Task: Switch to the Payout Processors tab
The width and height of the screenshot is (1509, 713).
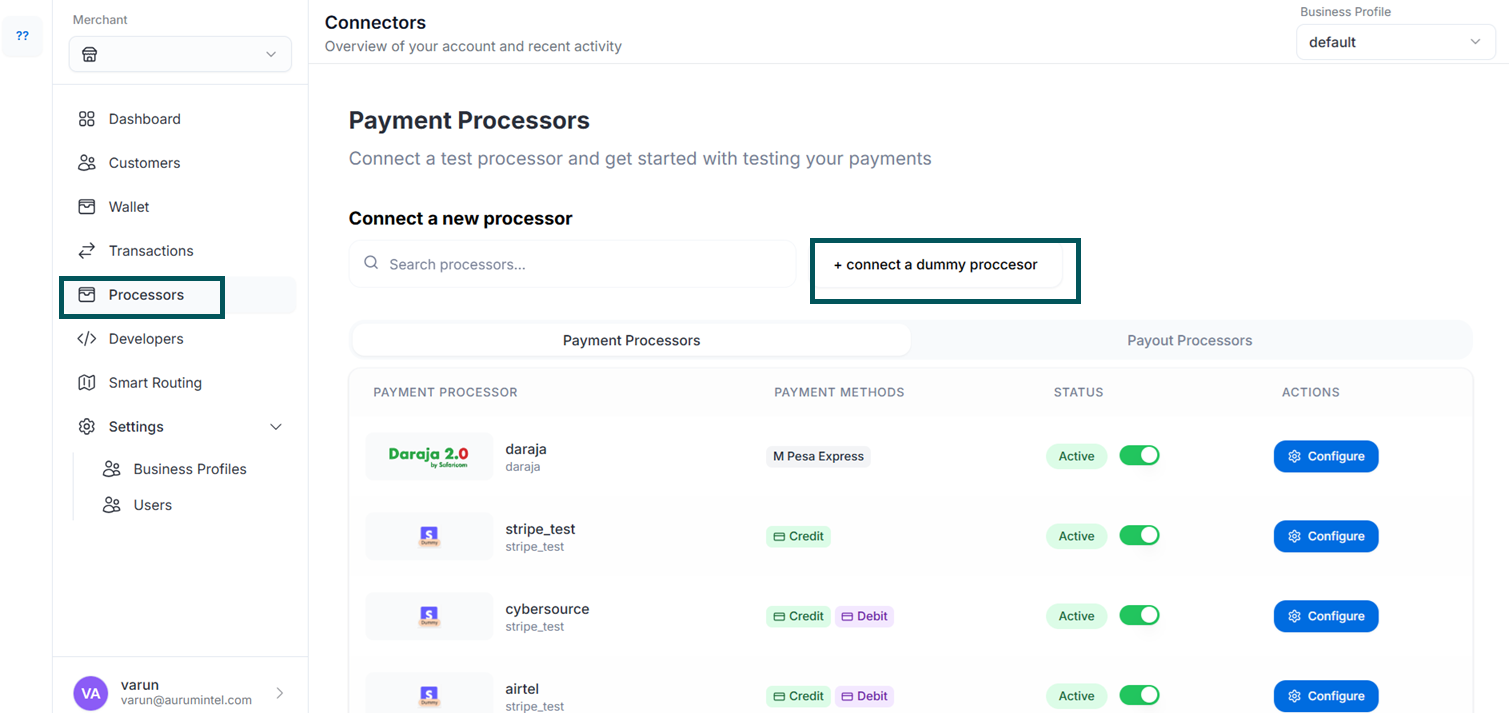Action: [x=1189, y=340]
